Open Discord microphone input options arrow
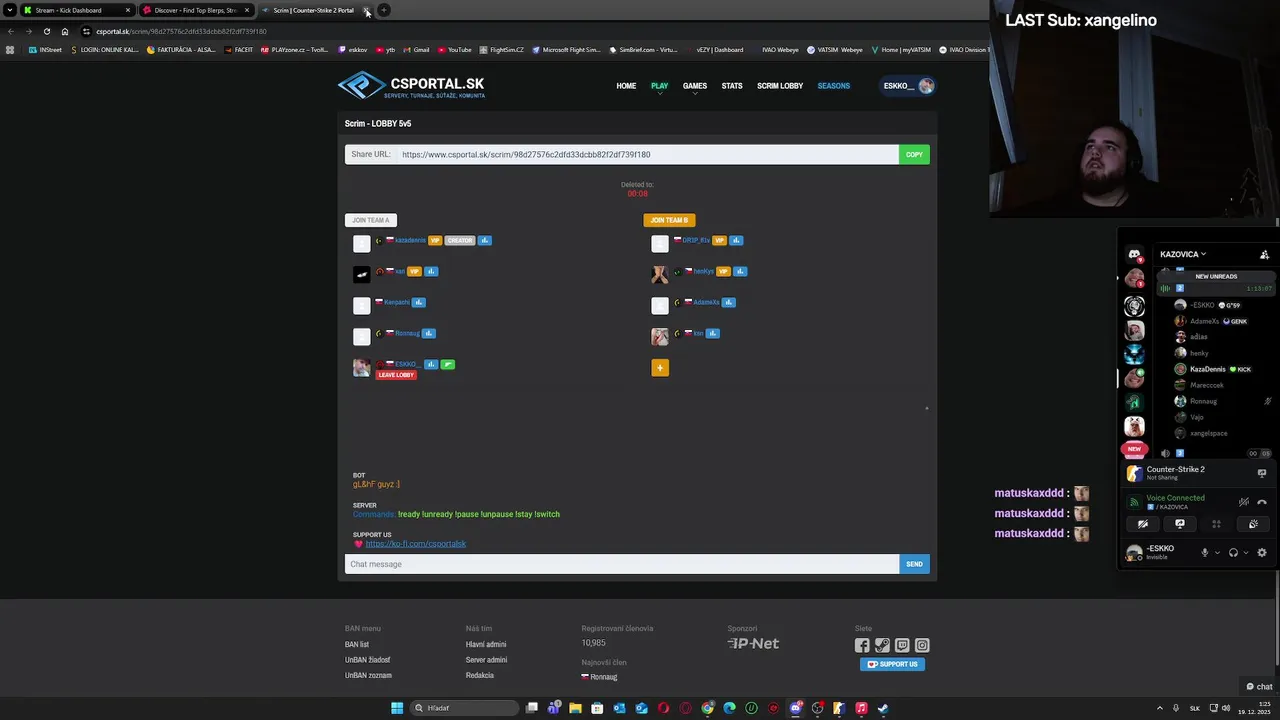The image size is (1280, 720). [1217, 552]
